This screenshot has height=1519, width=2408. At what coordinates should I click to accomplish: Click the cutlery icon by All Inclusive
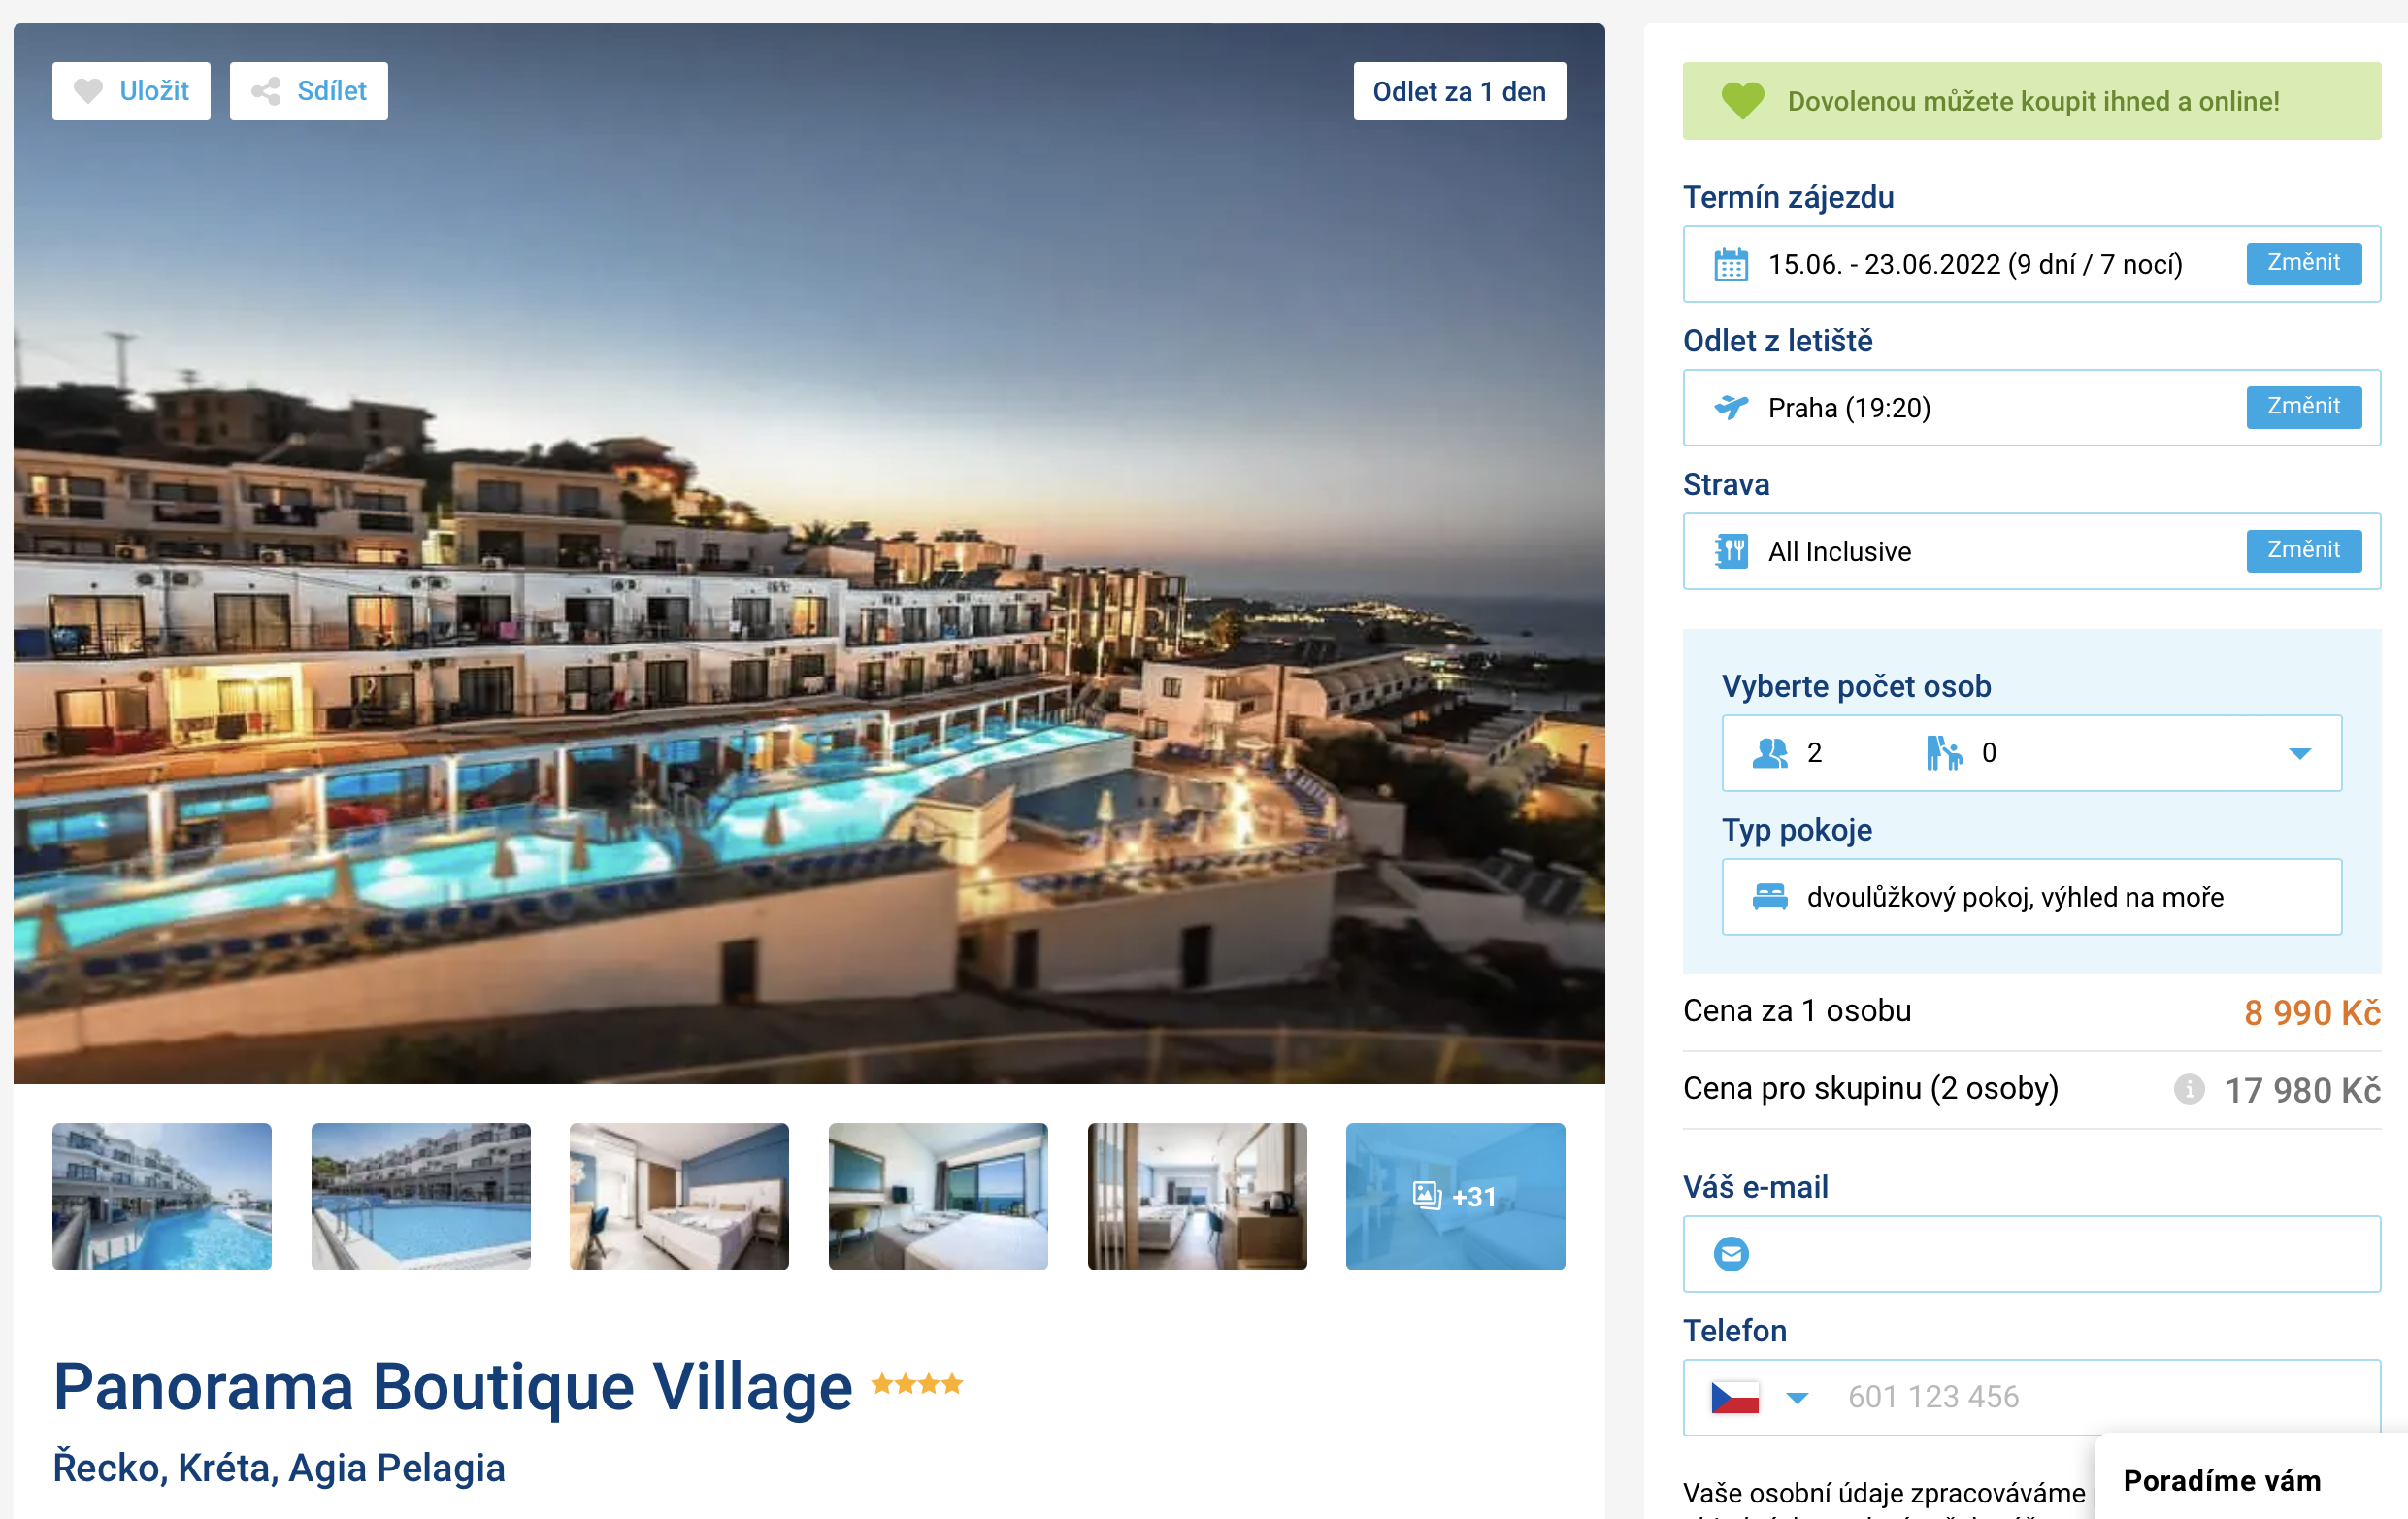coord(1731,551)
